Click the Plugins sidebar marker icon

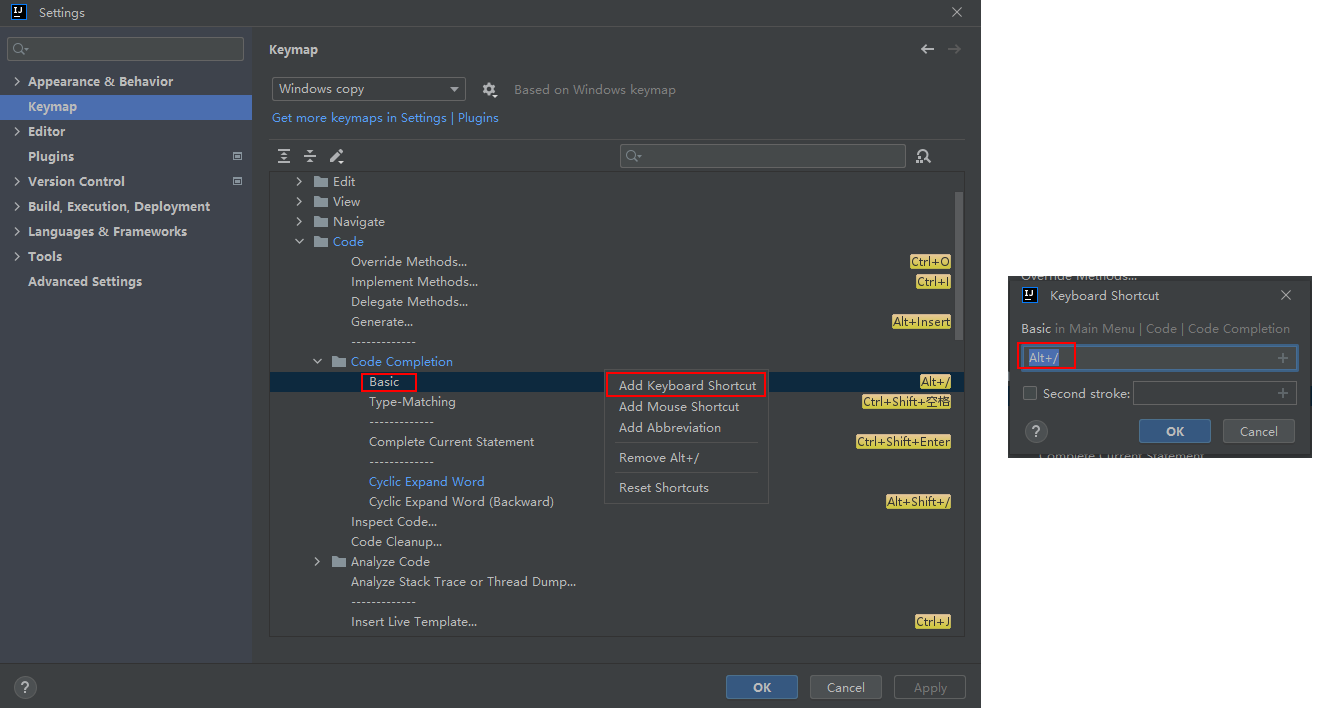tap(237, 156)
